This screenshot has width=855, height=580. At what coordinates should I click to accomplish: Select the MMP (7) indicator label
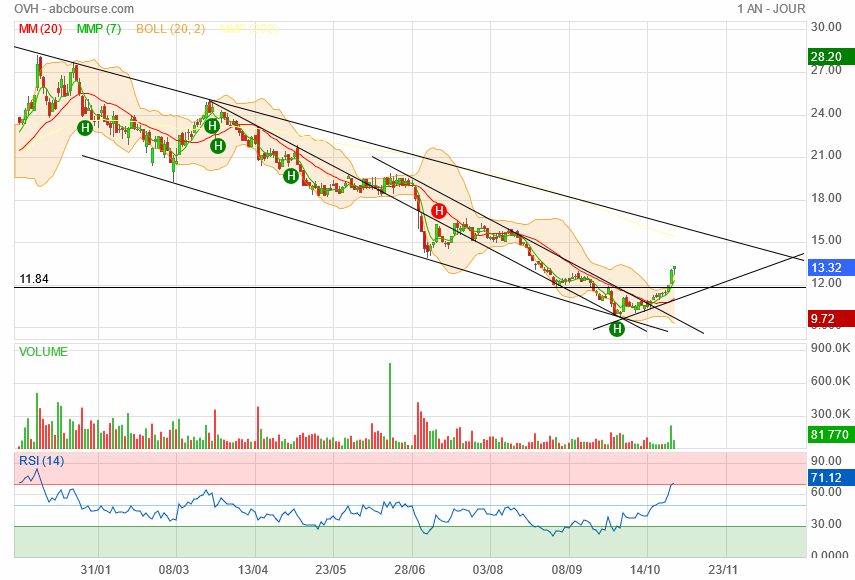point(99,29)
